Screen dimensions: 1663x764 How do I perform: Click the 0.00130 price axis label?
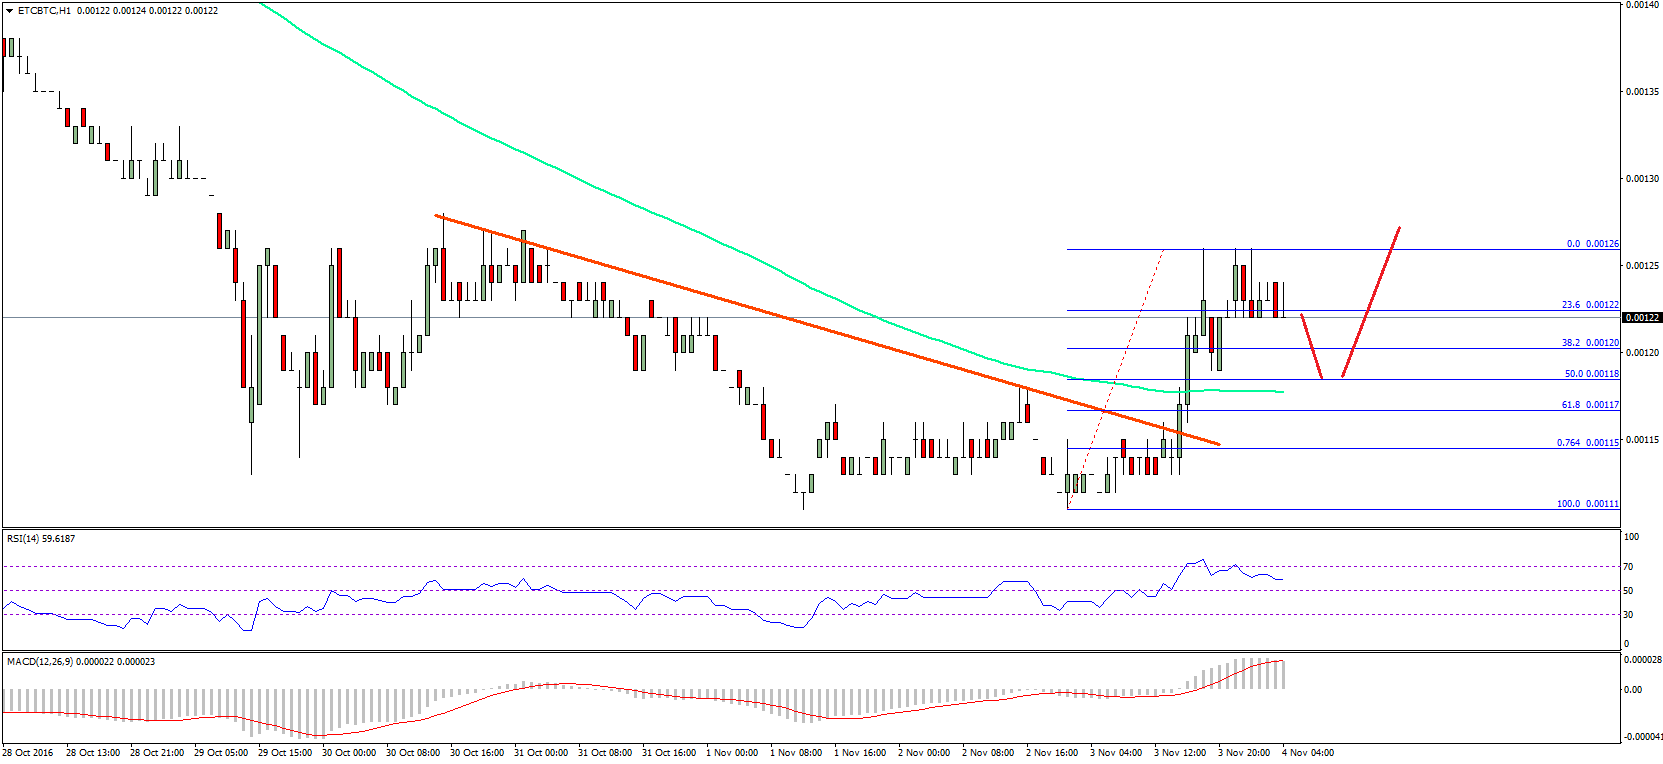coord(1642,179)
